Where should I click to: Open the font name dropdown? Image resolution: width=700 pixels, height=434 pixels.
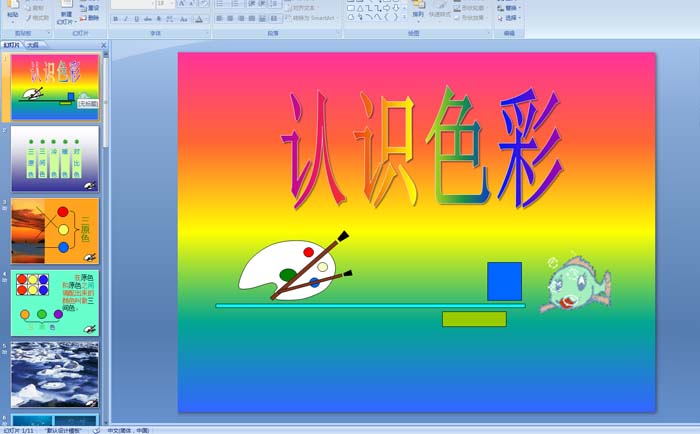[153, 4]
